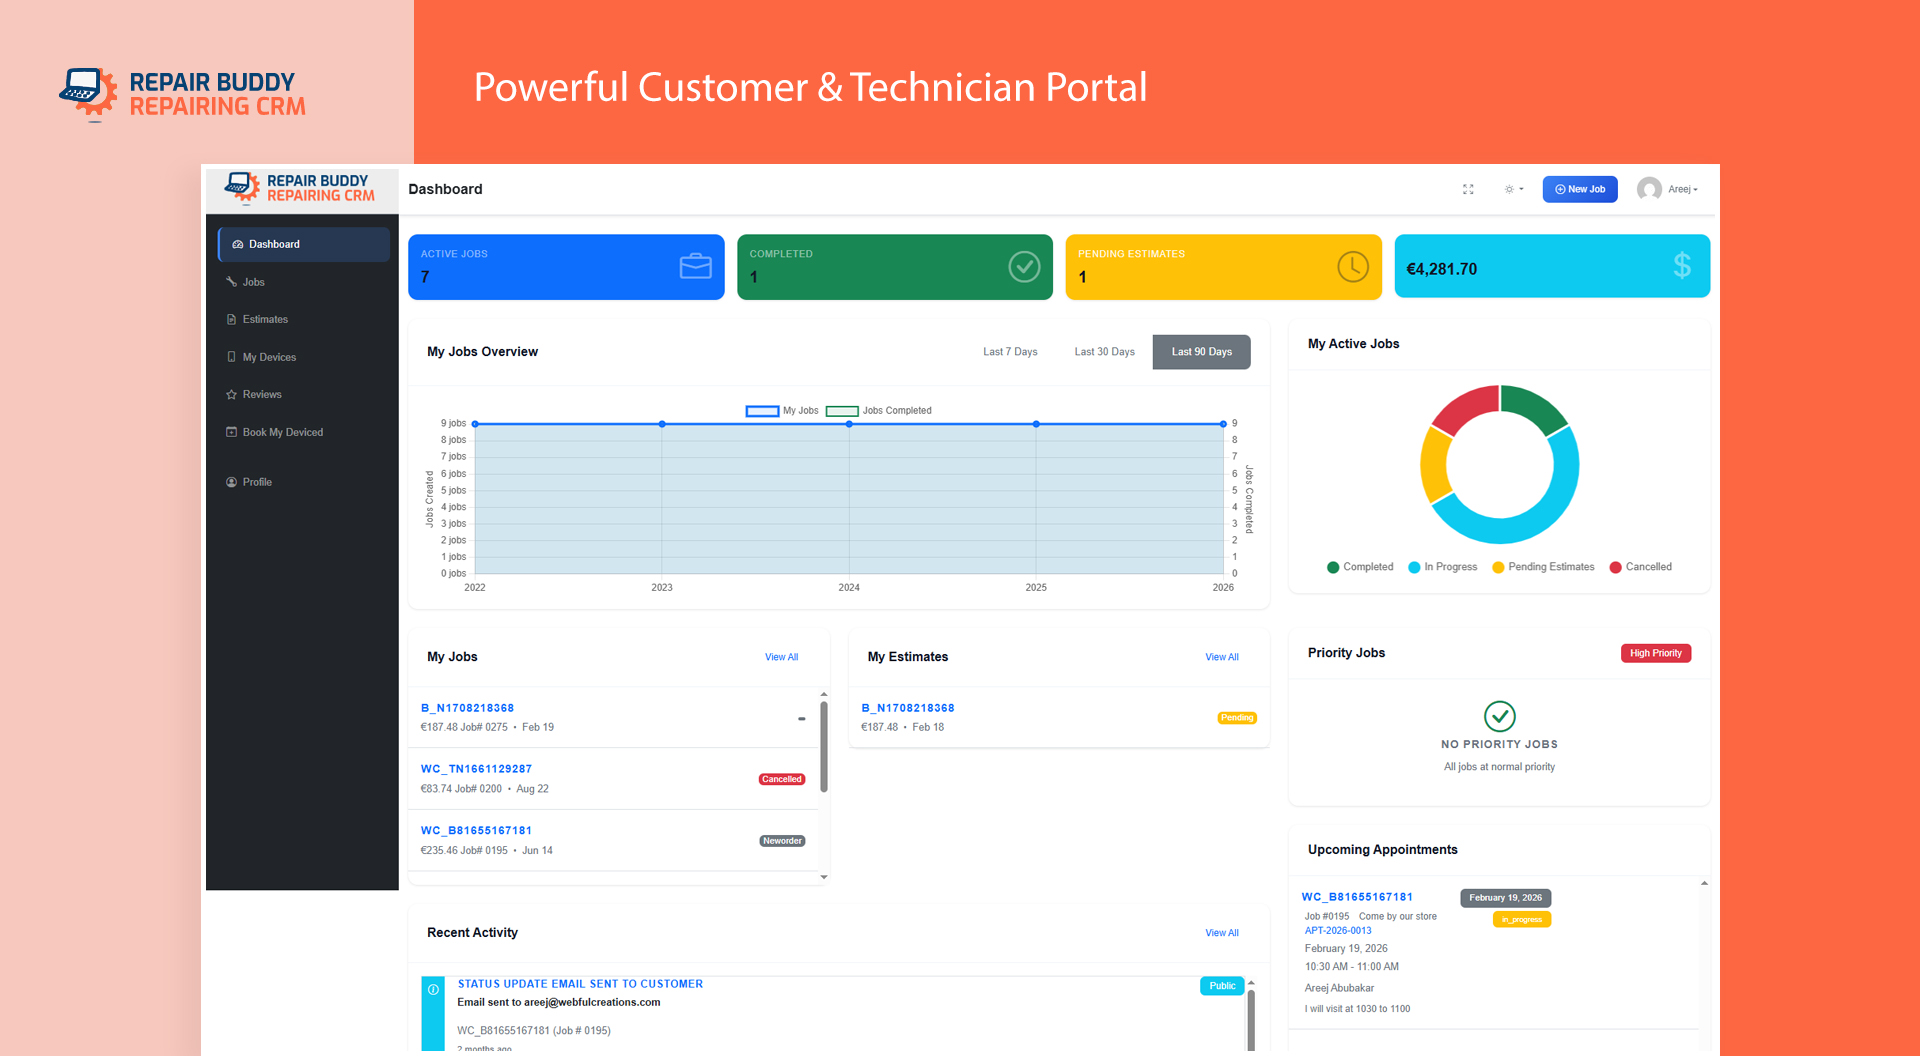Go to Estimates in the sidebar
The width and height of the screenshot is (1920, 1056).
(x=265, y=320)
